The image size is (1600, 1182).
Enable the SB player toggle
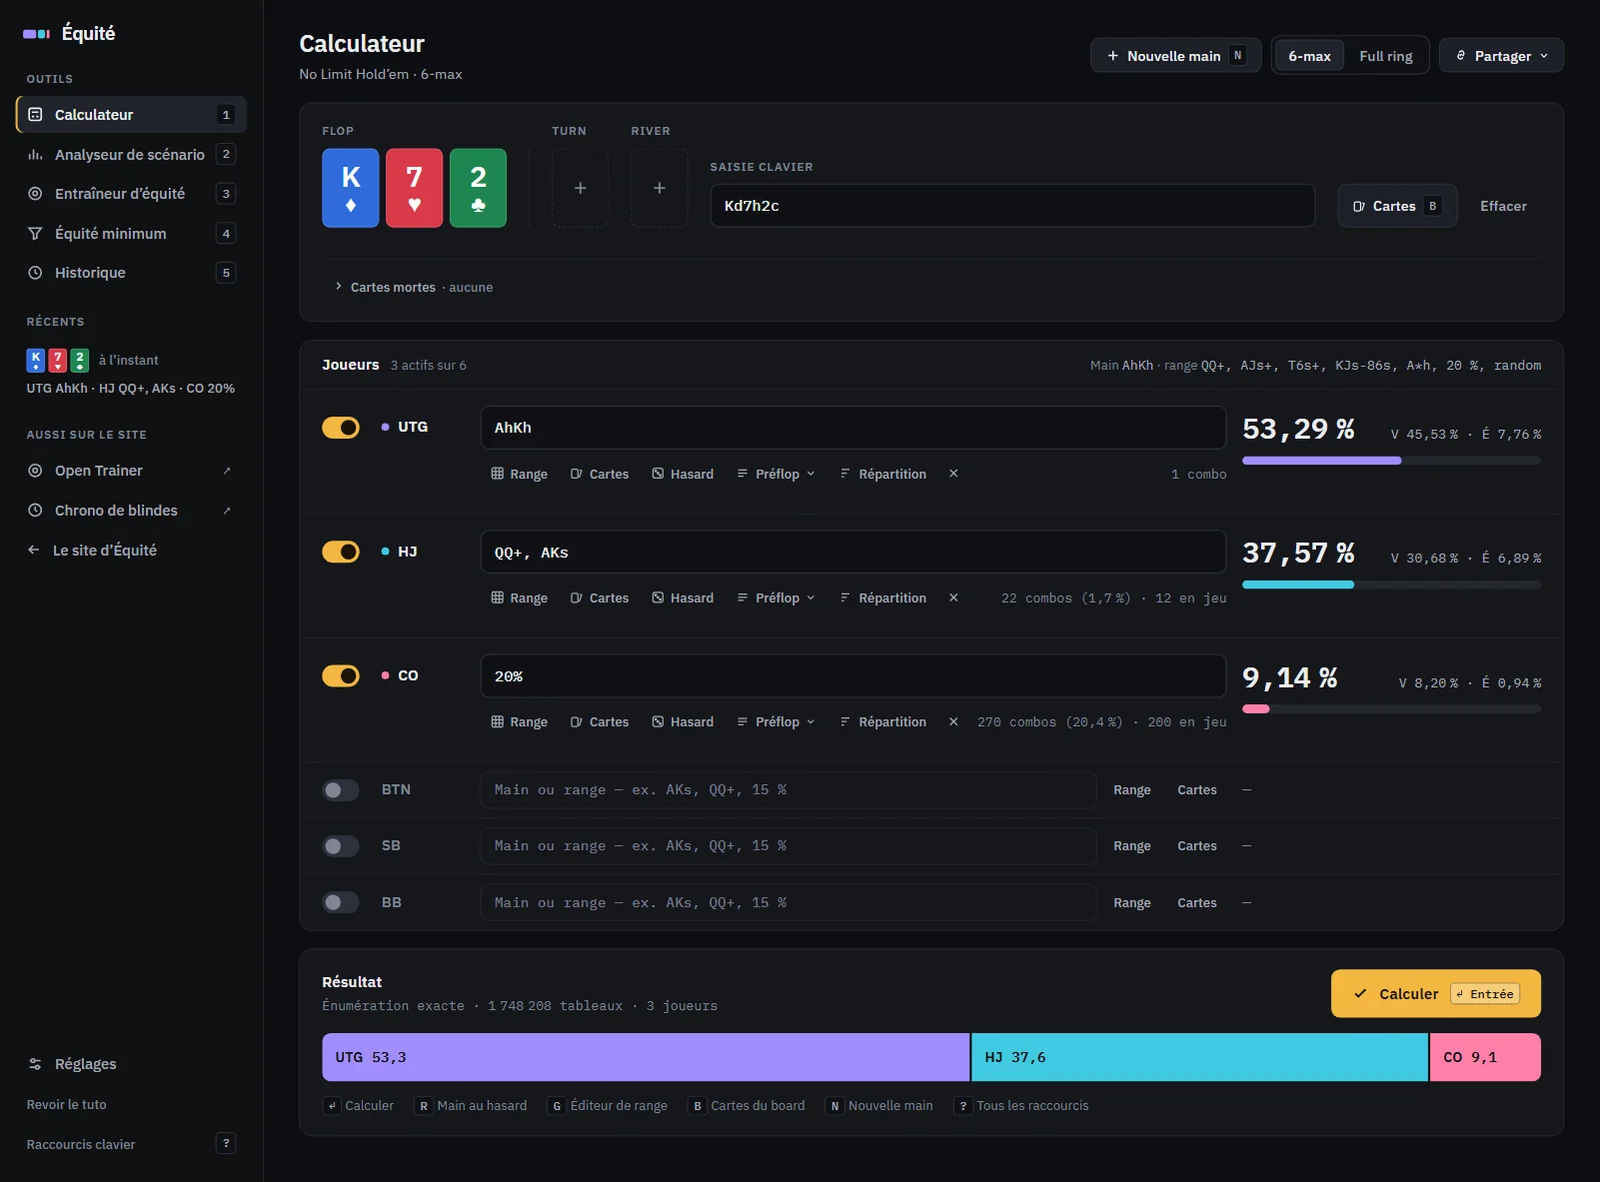point(341,846)
